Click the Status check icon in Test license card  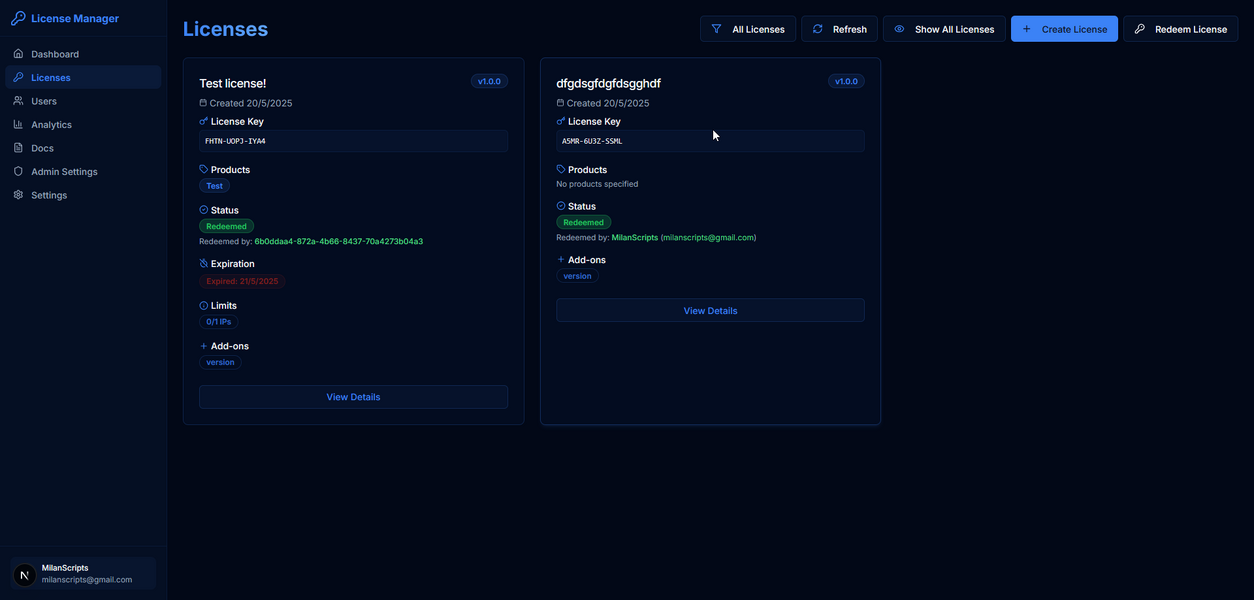pos(204,210)
